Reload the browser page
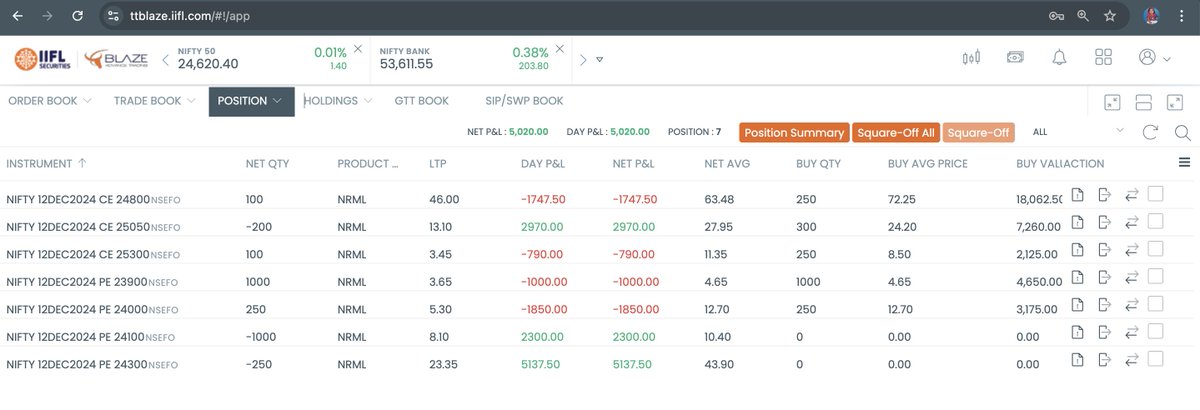Screen dimensions: 1200x410 coord(76,16)
